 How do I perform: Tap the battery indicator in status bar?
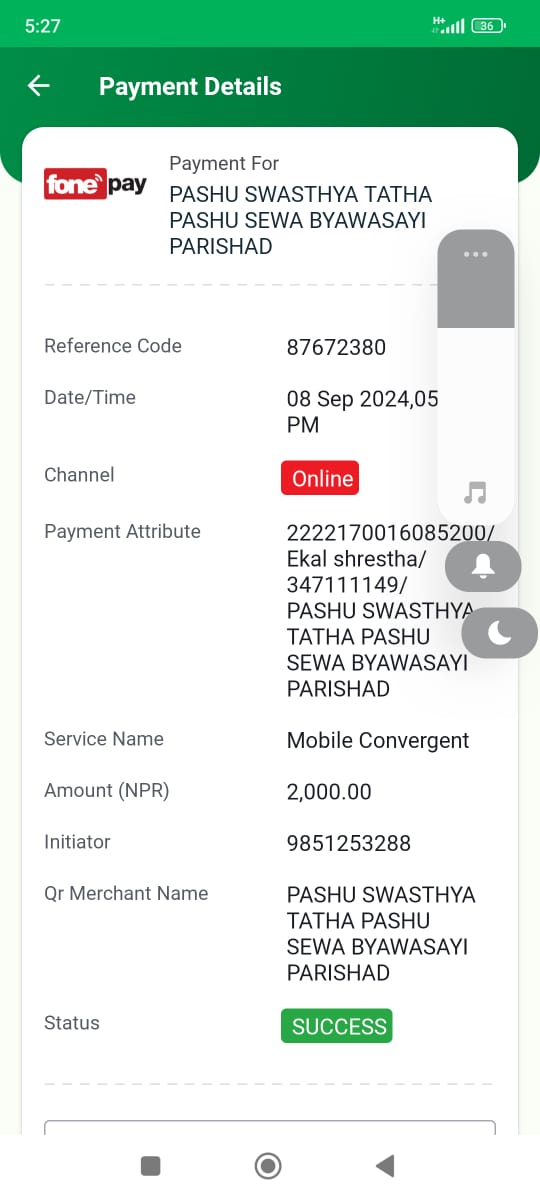489,26
